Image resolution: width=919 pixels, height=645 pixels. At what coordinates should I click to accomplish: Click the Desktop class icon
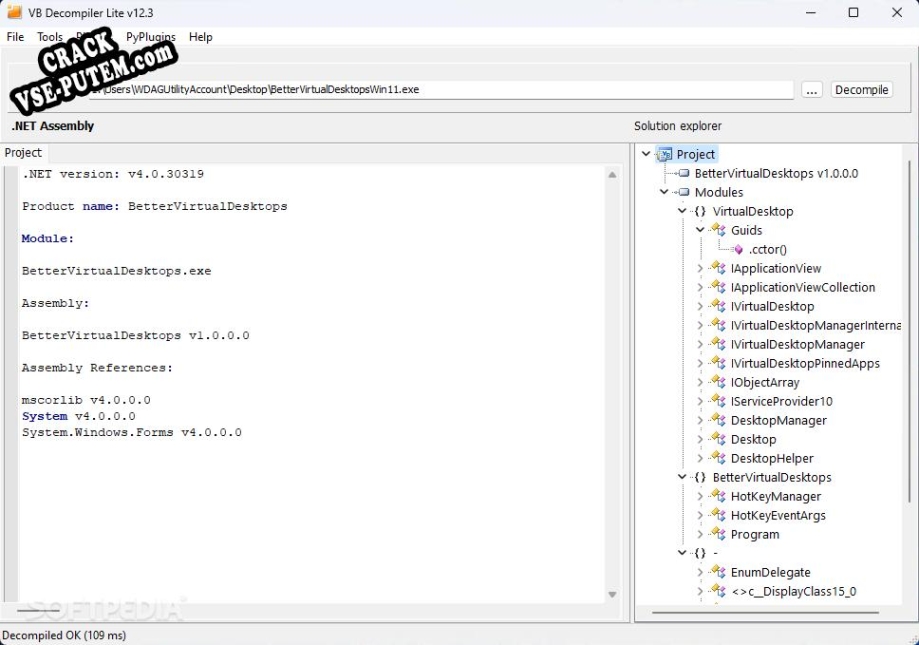click(719, 439)
